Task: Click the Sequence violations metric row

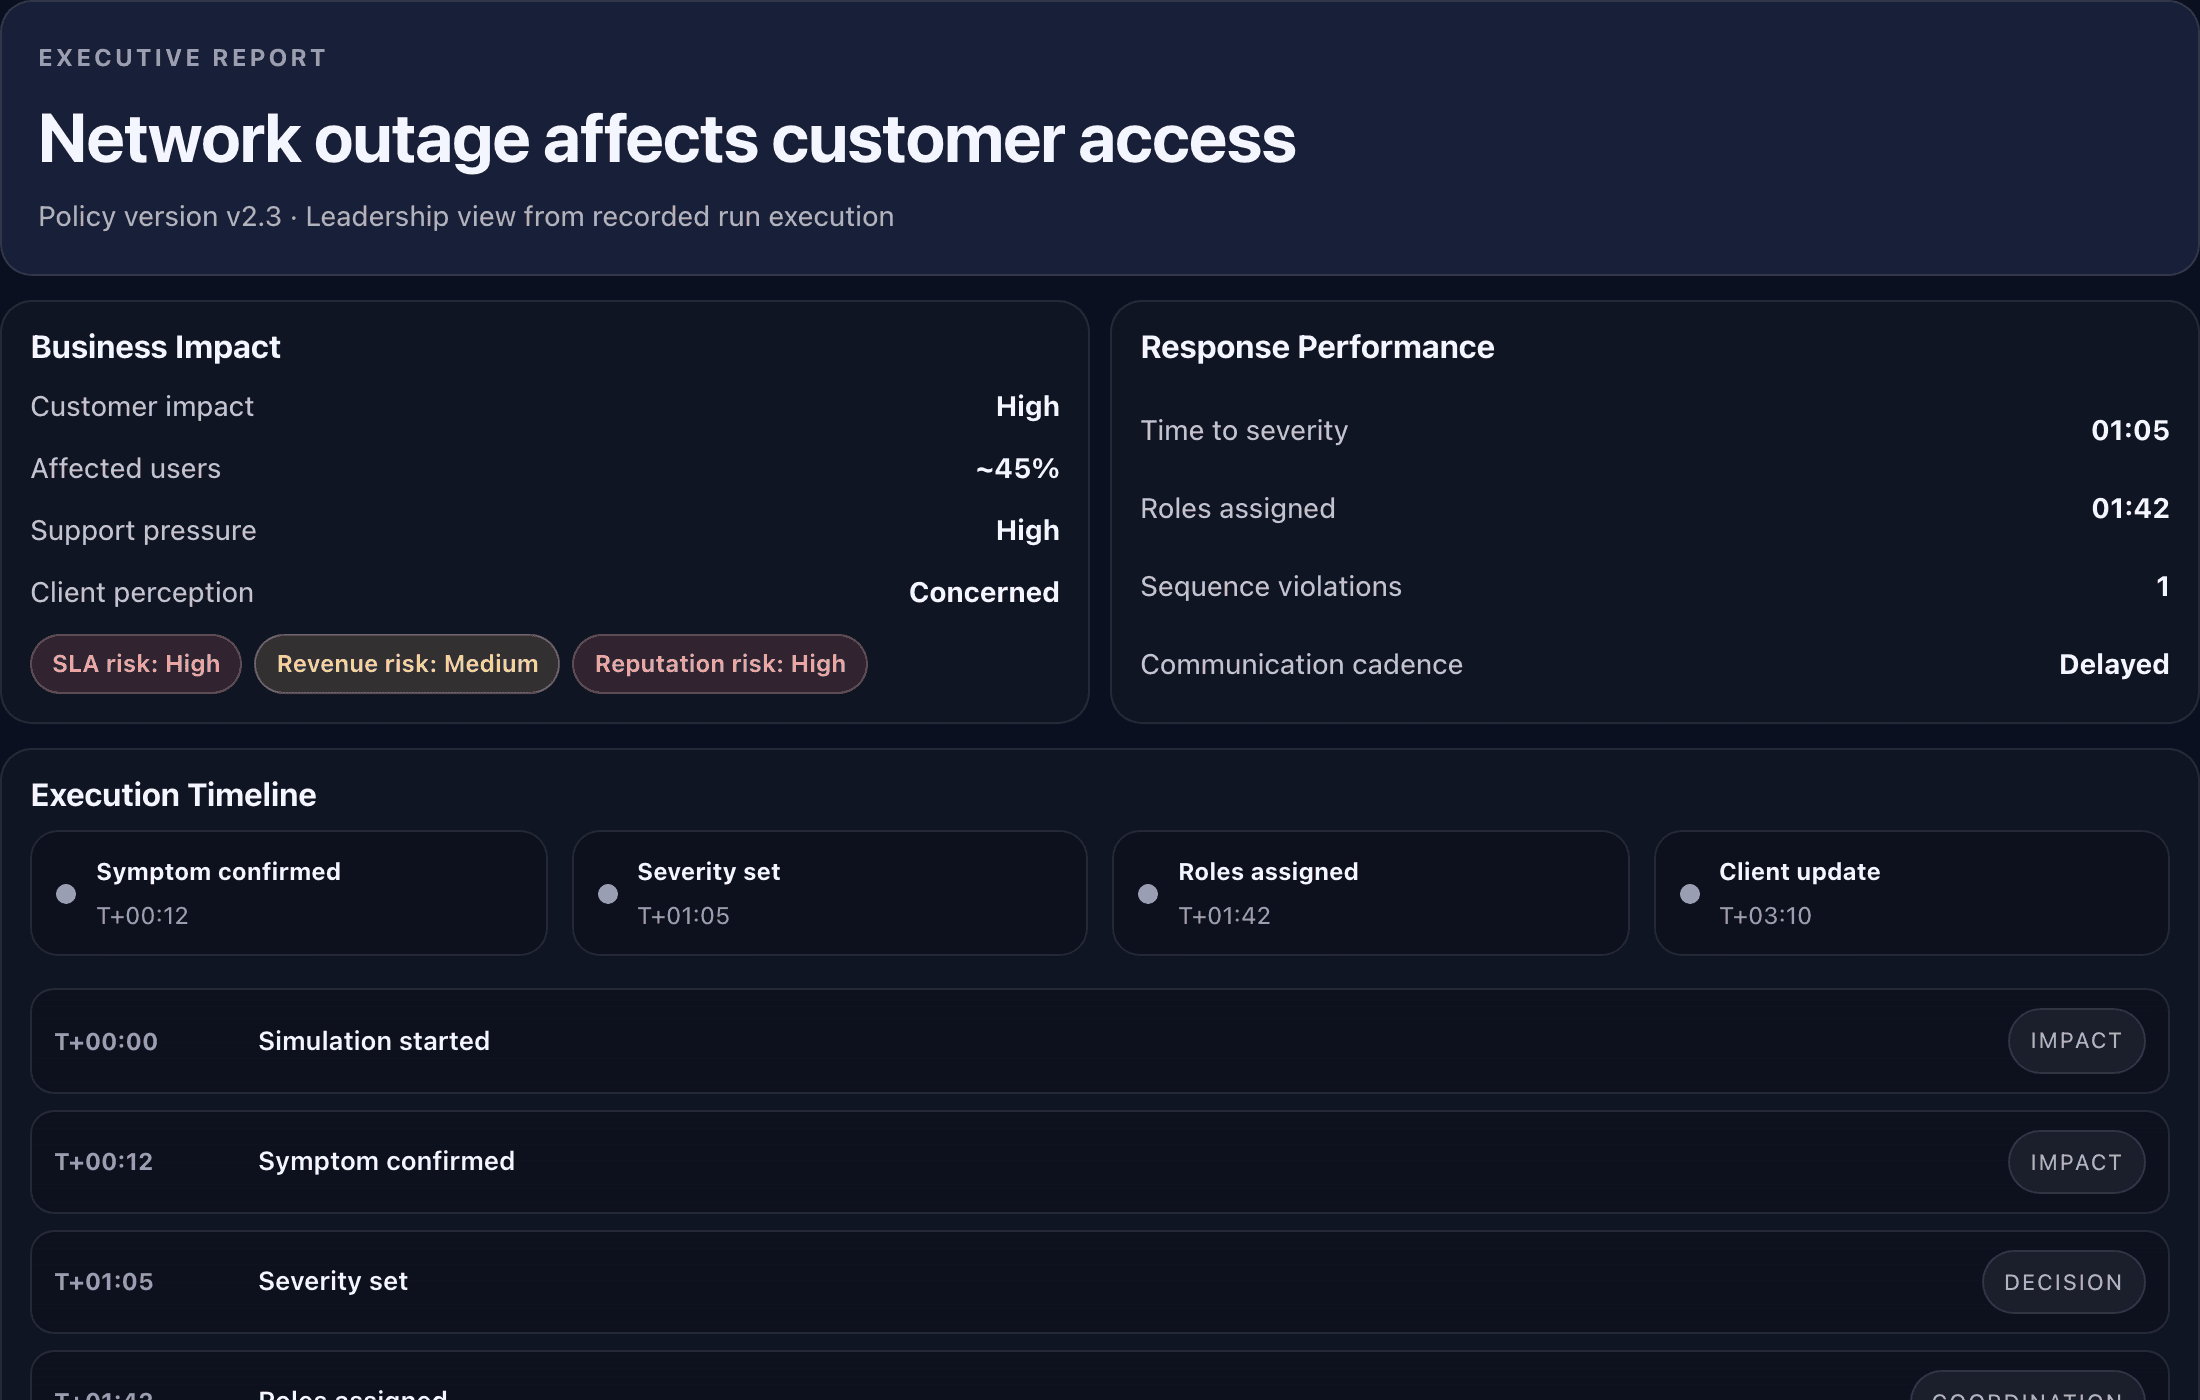Action: point(1654,587)
